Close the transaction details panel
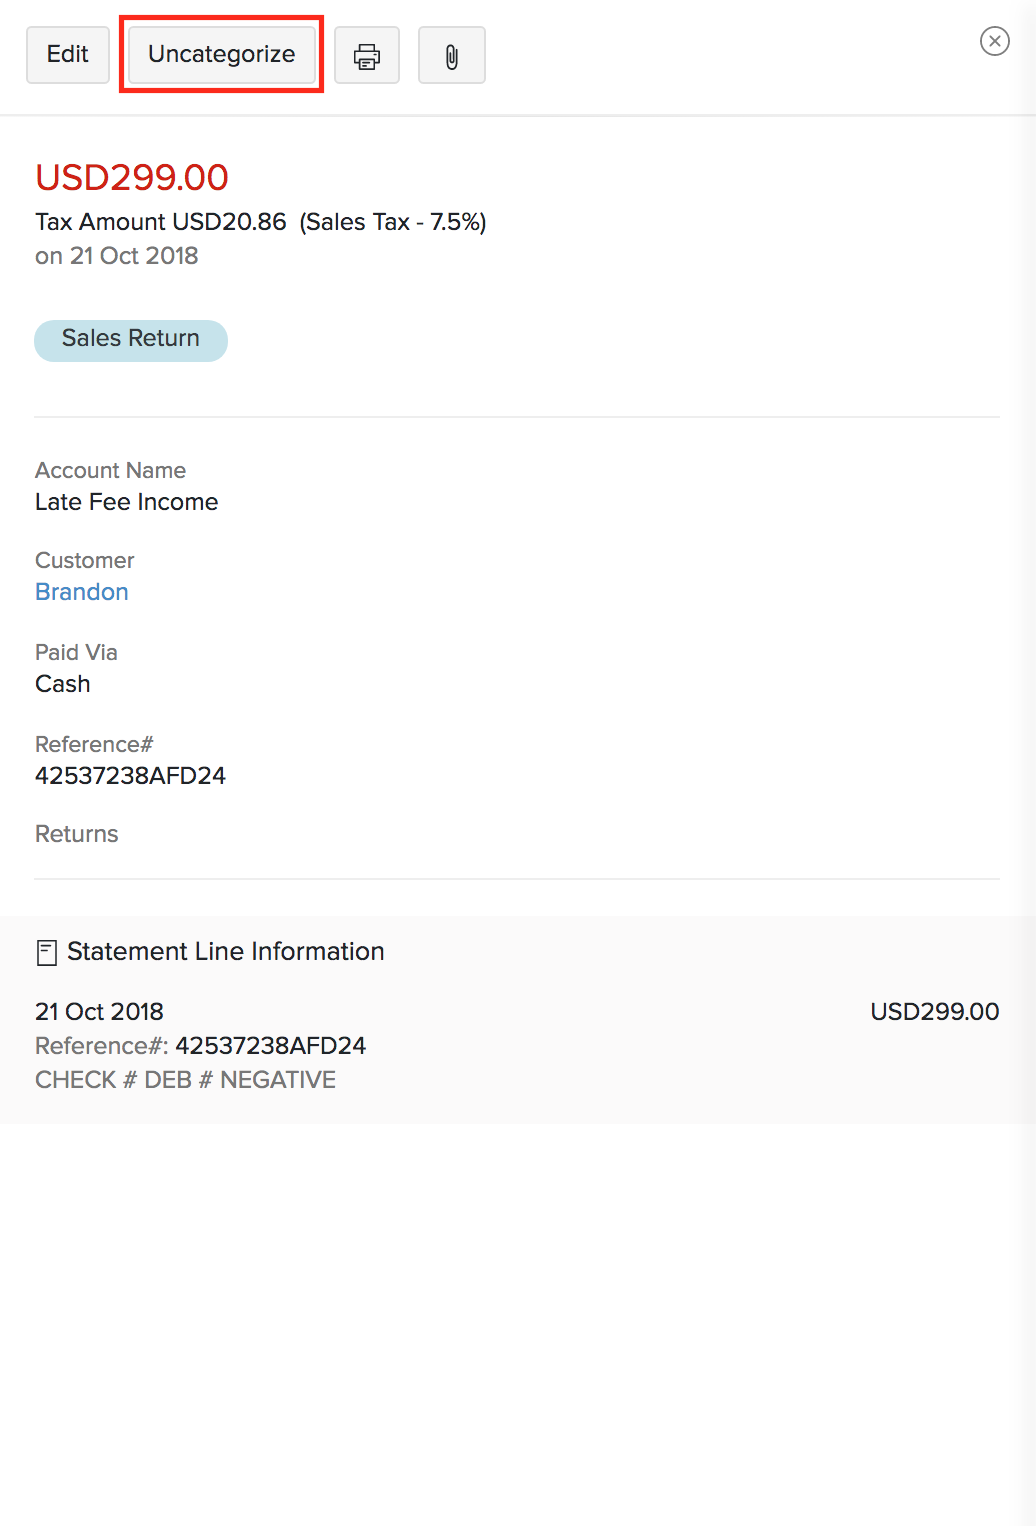The height and width of the screenshot is (1526, 1036). click(994, 41)
